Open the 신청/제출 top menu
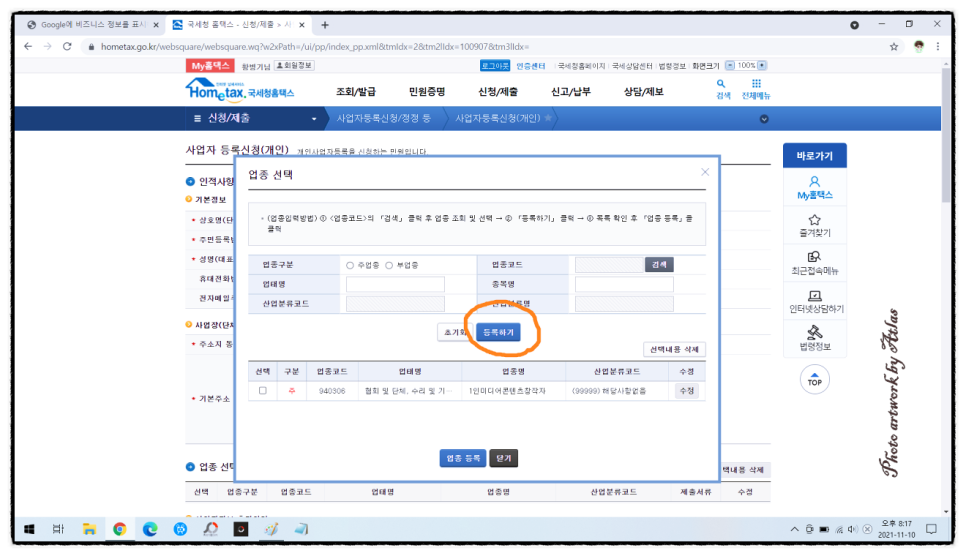 tap(498, 91)
